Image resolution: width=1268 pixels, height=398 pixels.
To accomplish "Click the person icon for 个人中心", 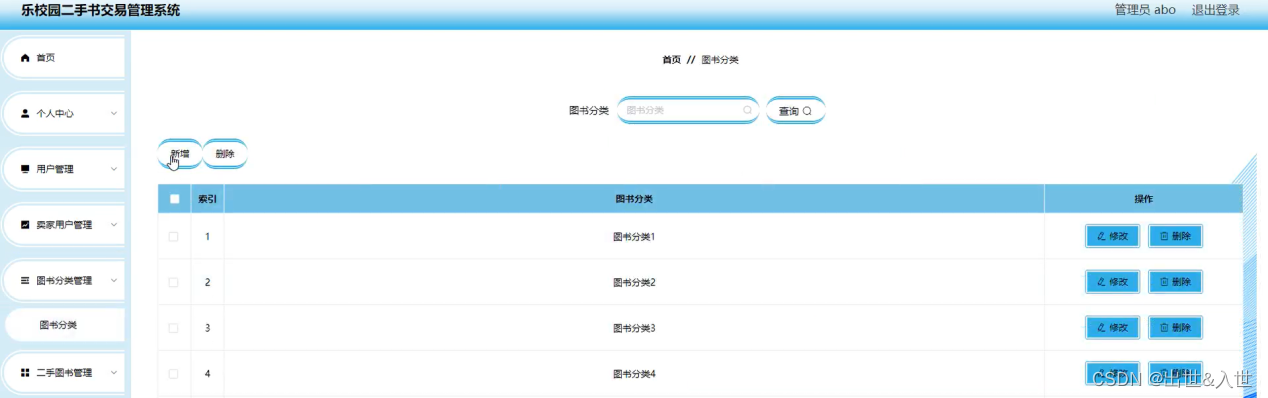I will click(26, 114).
